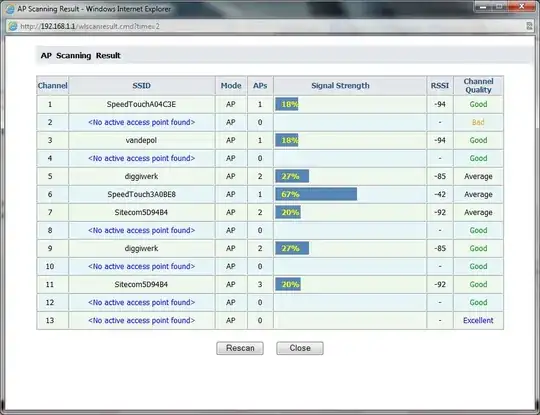The width and height of the screenshot is (540, 415).
Task: Click the -42 RSSI value
Action: [x=440, y=194]
